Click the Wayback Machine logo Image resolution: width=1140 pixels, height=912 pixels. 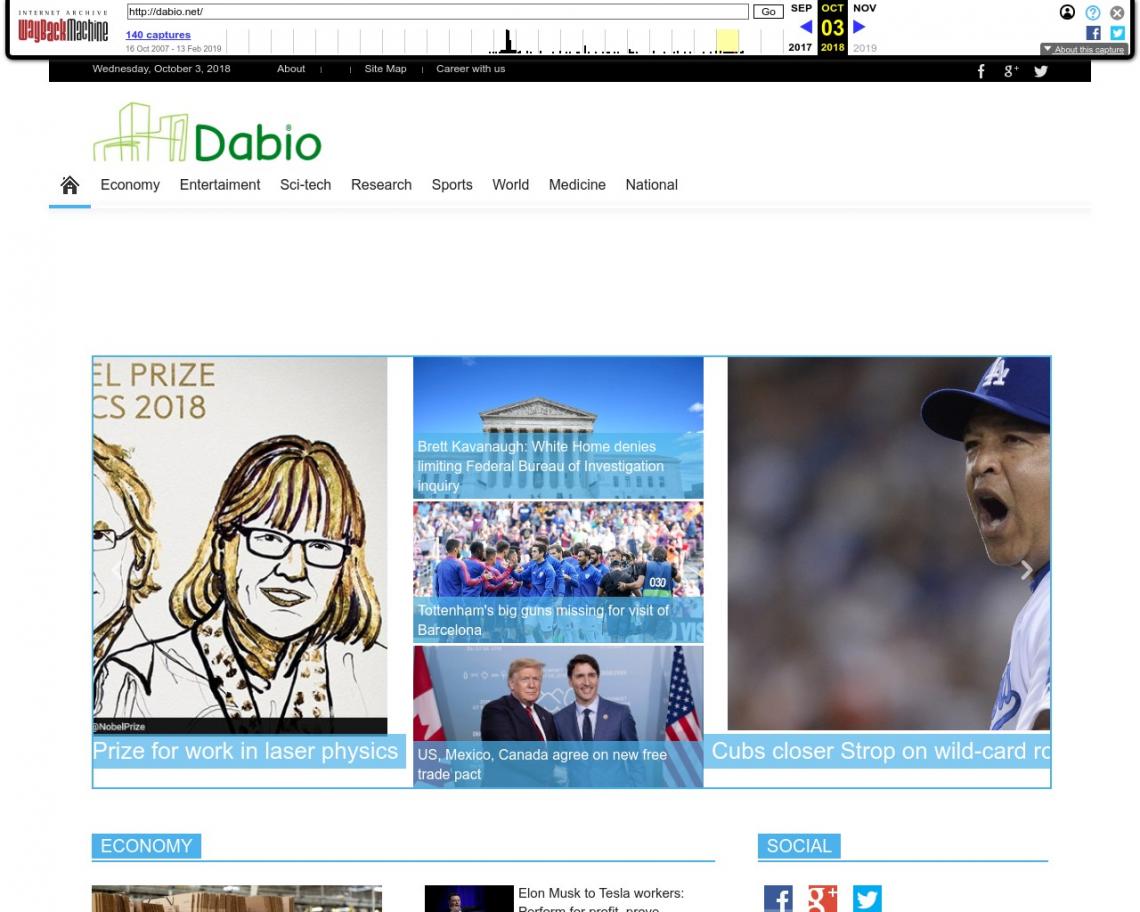[x=63, y=27]
